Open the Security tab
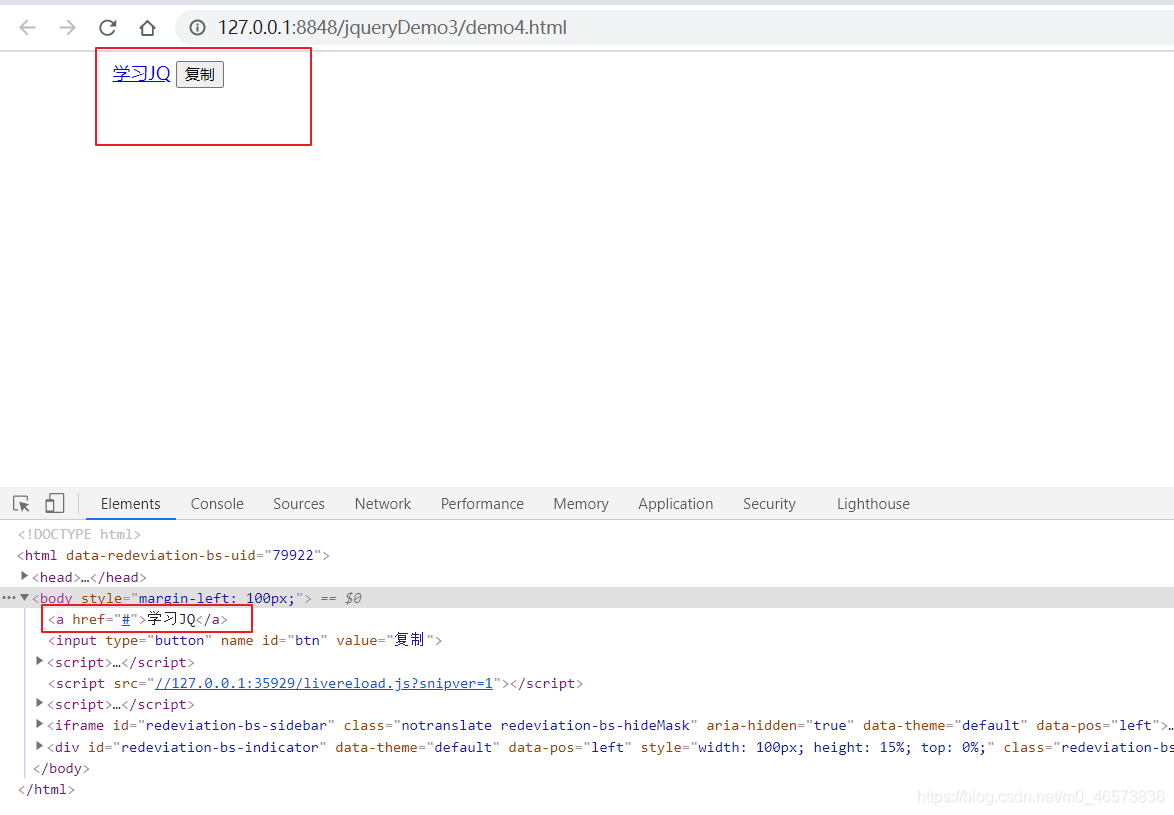Viewport: 1174px width, 815px height. click(x=769, y=504)
